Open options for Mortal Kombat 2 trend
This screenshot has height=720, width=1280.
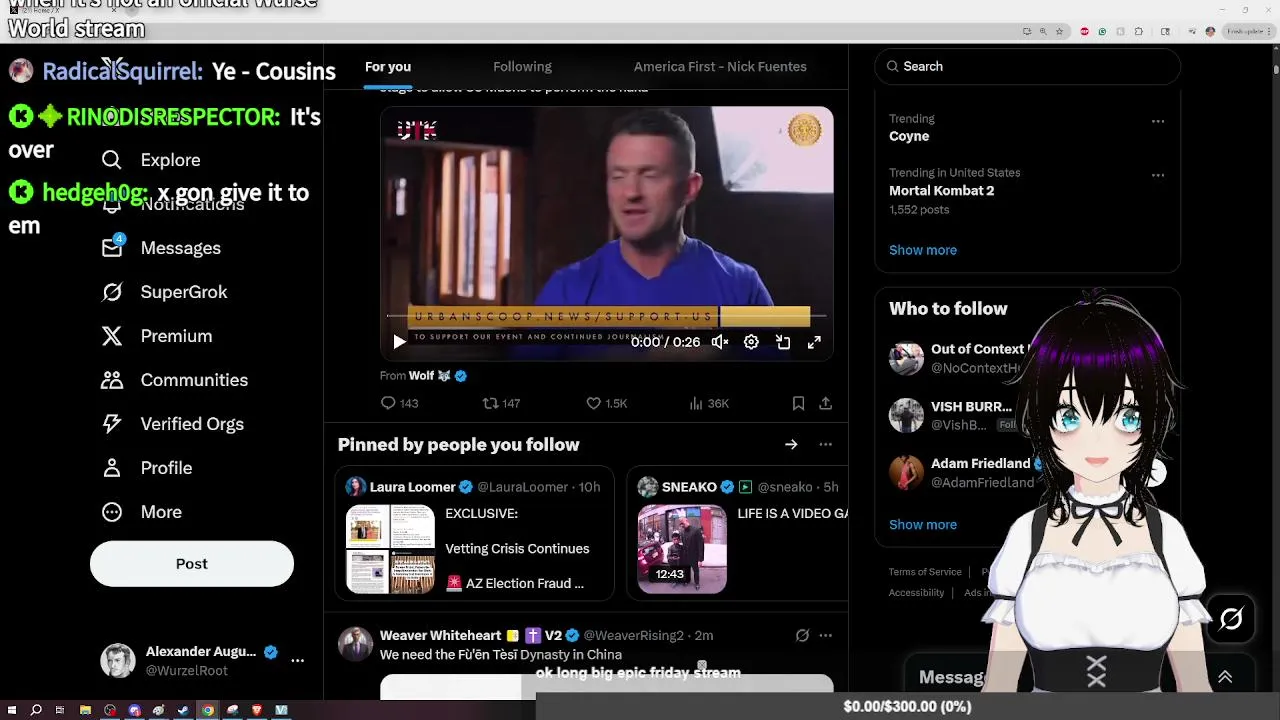click(x=1158, y=175)
